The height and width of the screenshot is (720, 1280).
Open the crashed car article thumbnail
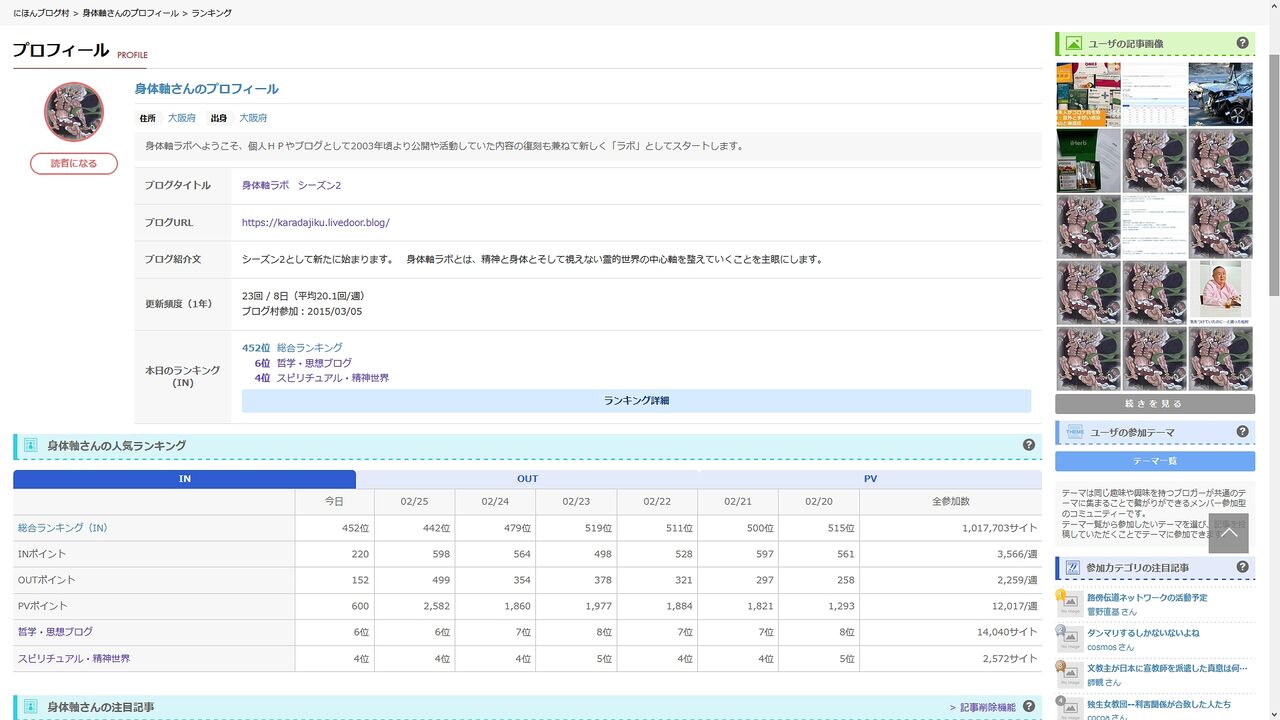click(x=1220, y=95)
